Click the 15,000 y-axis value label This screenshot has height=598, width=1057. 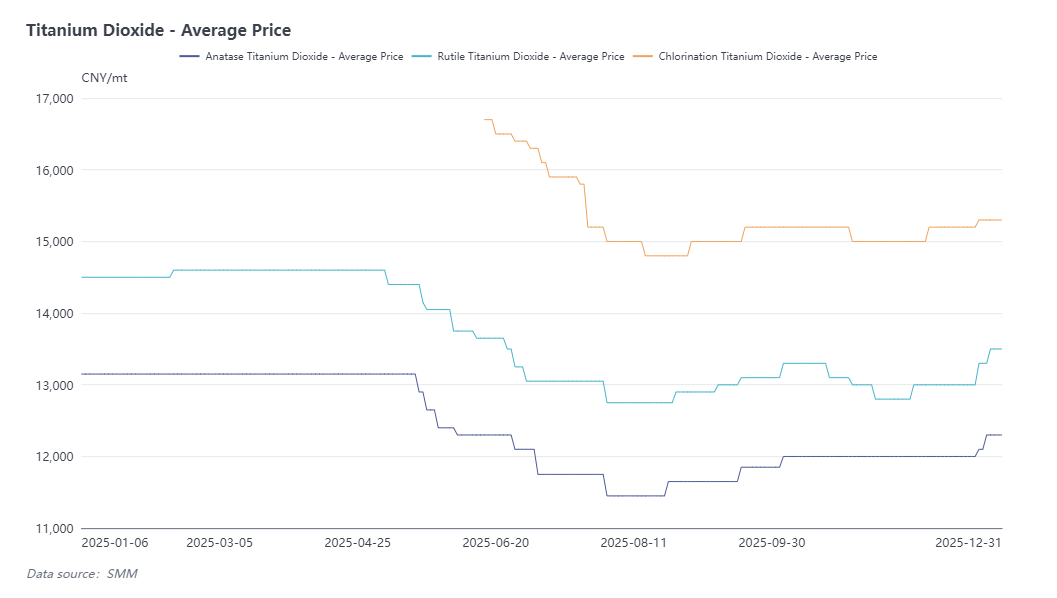(x=55, y=242)
